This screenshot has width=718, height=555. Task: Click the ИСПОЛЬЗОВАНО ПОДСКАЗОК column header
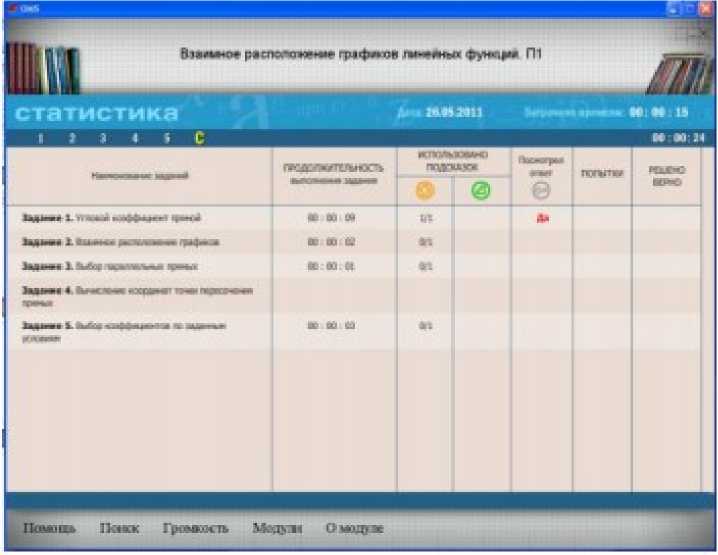[452, 161]
